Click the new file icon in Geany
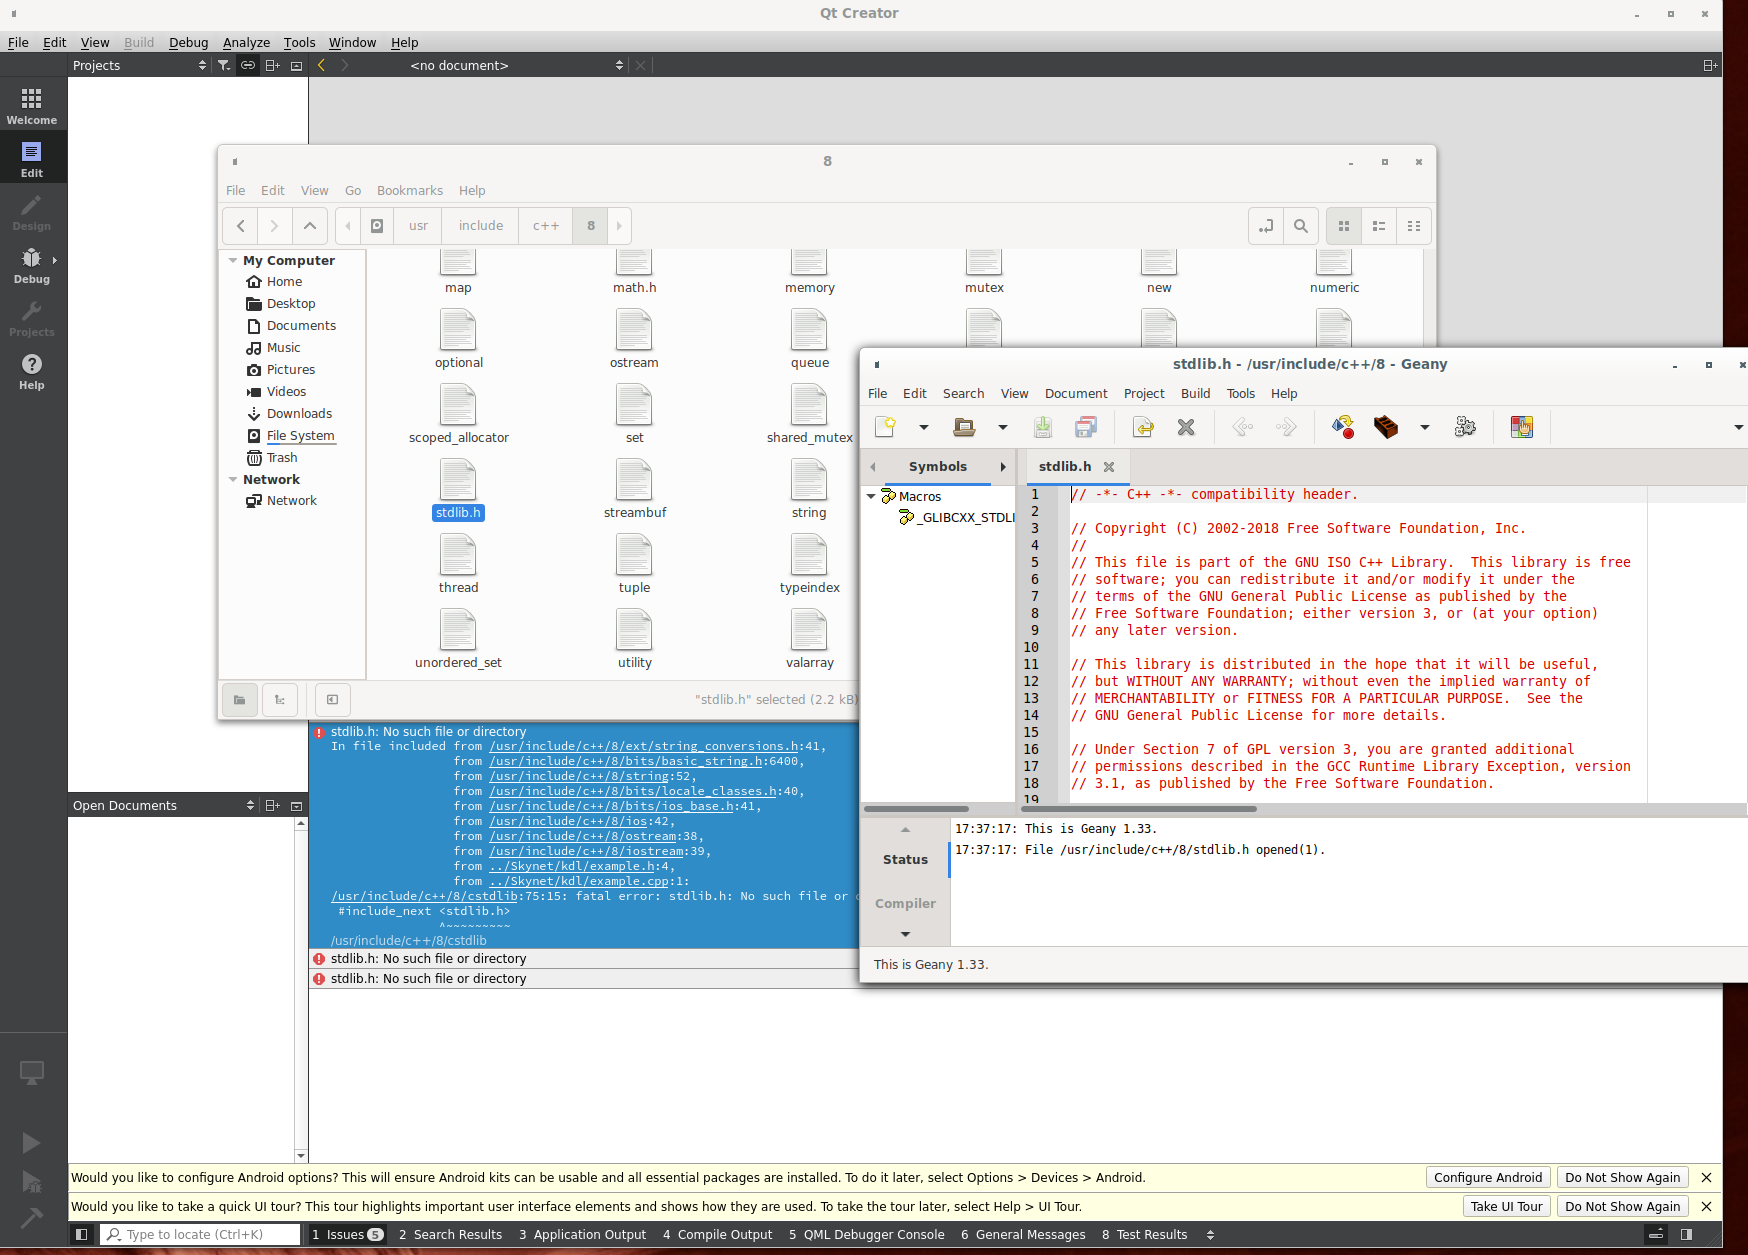The height and width of the screenshot is (1255, 1748). (885, 427)
